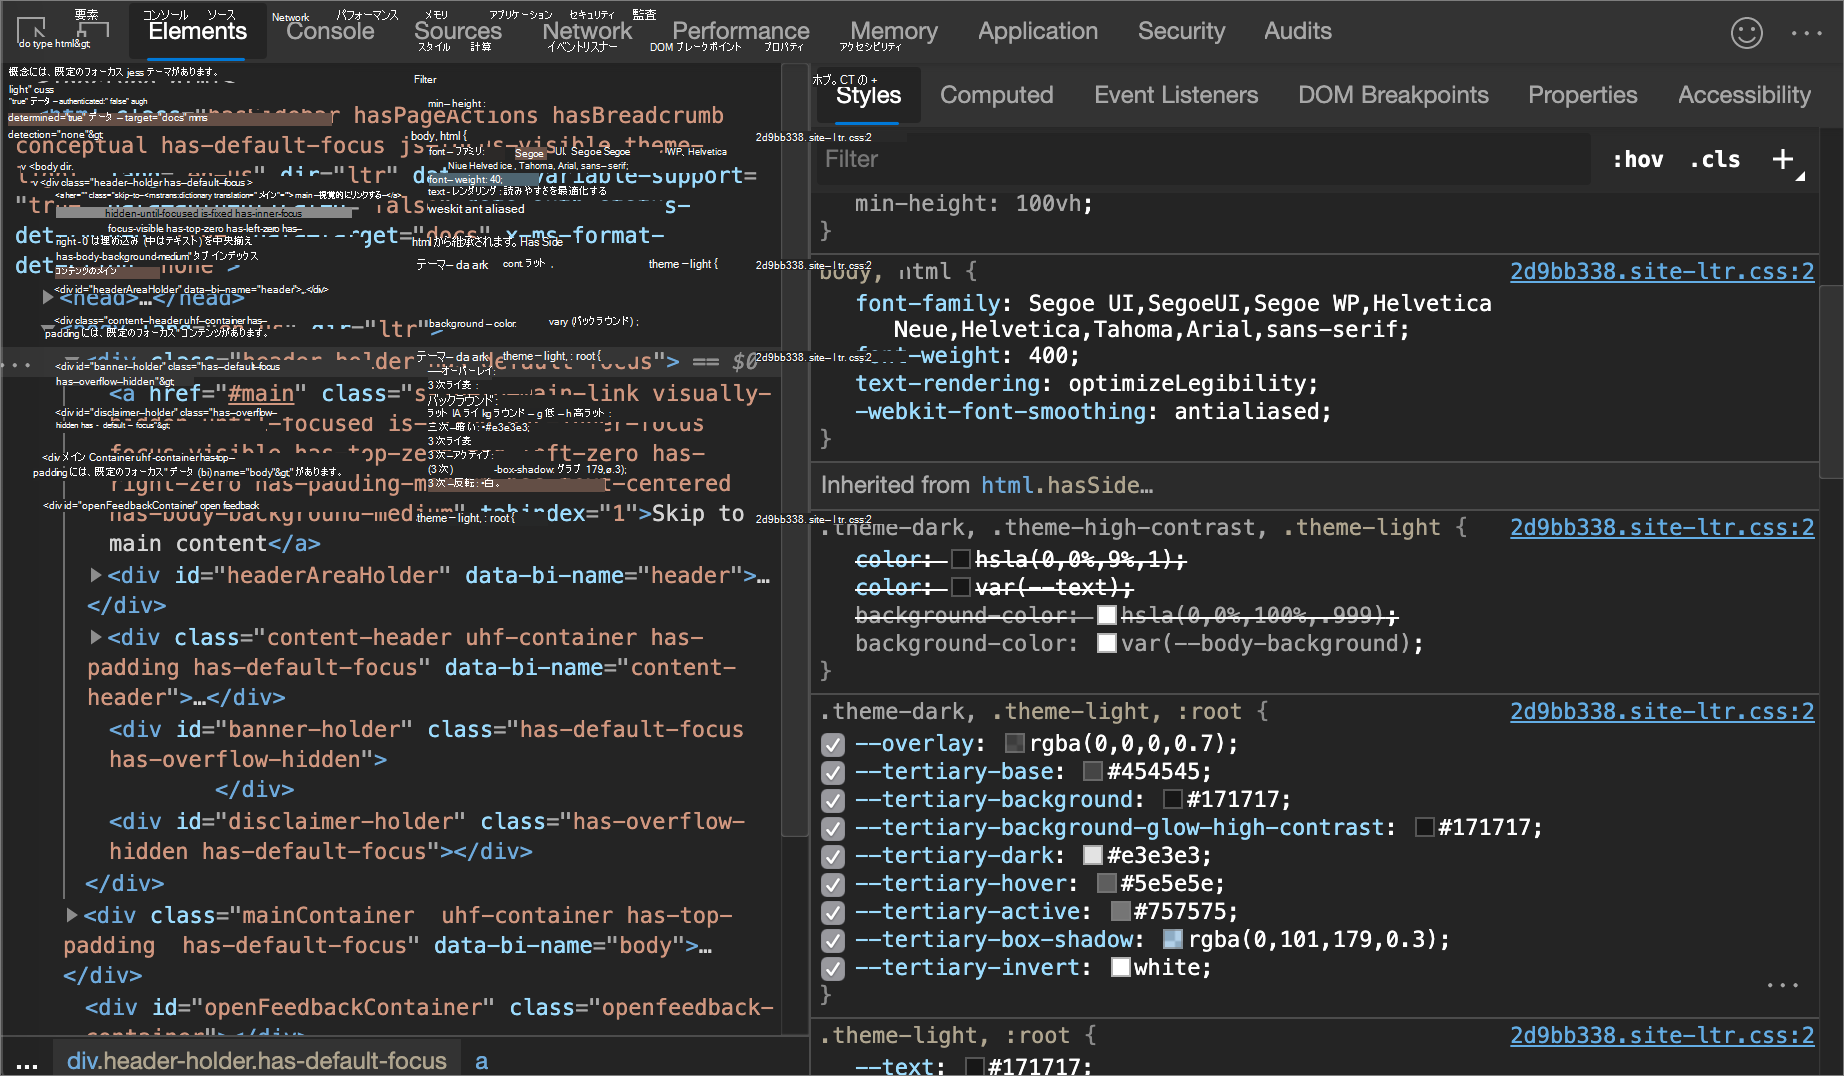
Task: Uncheck the --overlay variable checkbox
Action: click(833, 744)
